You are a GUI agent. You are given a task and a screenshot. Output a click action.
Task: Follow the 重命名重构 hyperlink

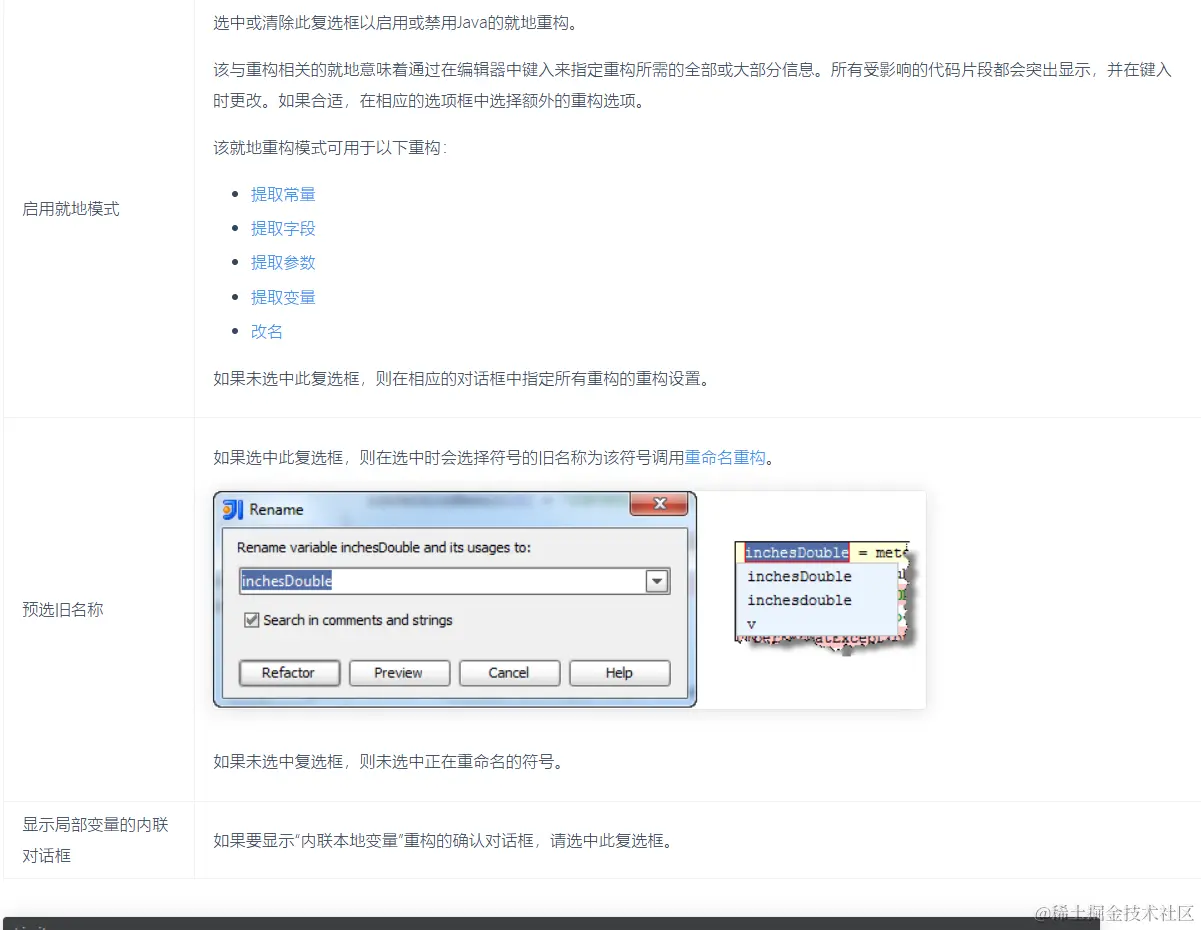(725, 458)
